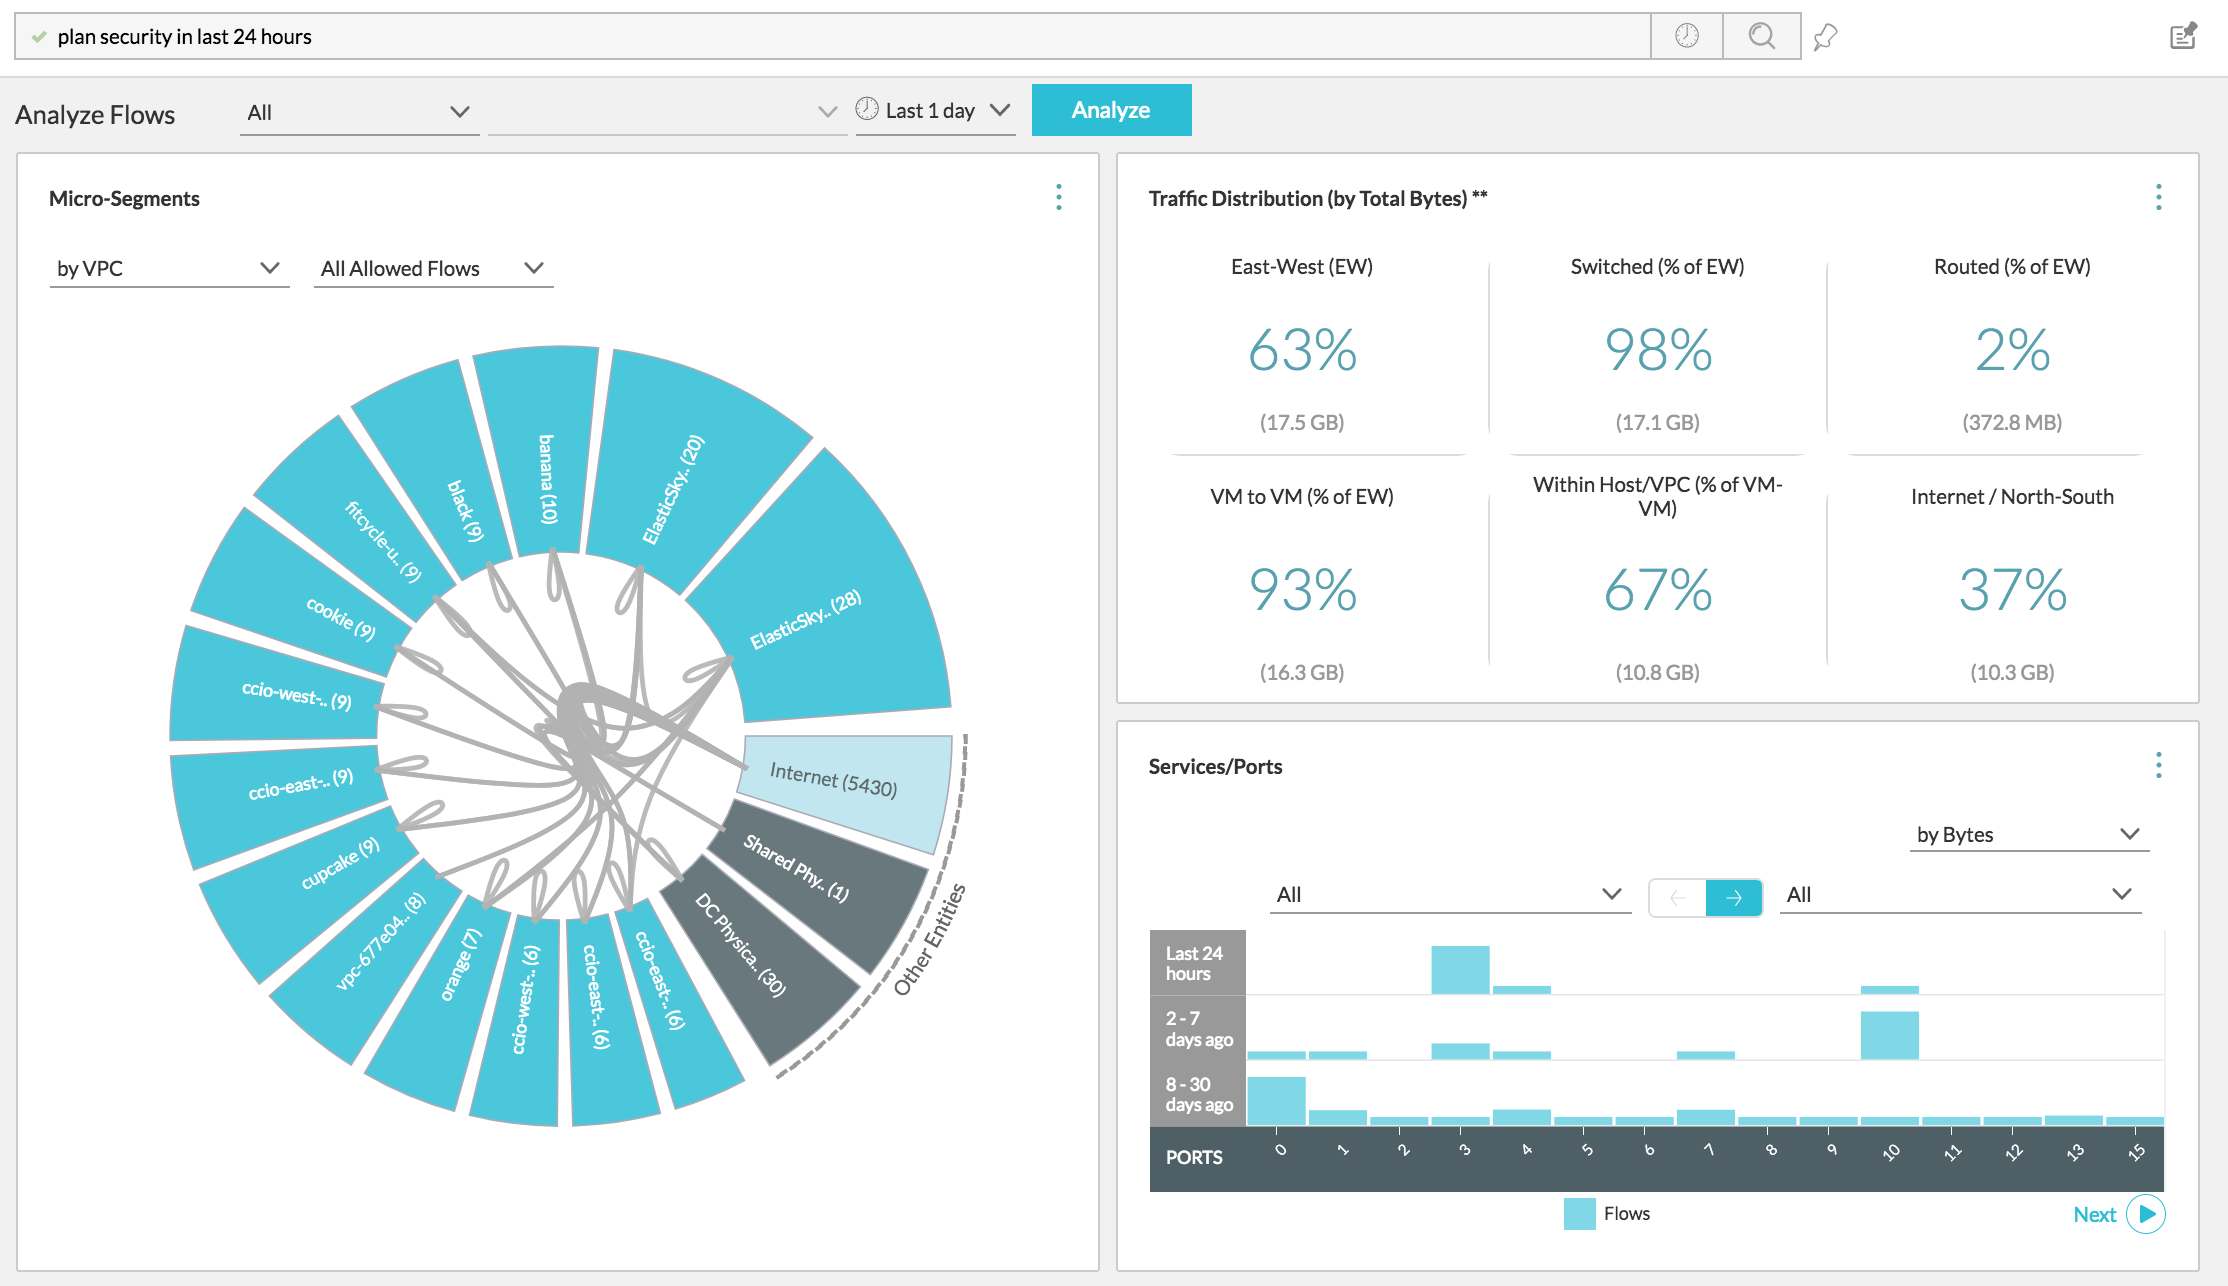Toggle the right arrow direction button
Image resolution: width=2228 pixels, height=1286 pixels.
coord(1733,897)
